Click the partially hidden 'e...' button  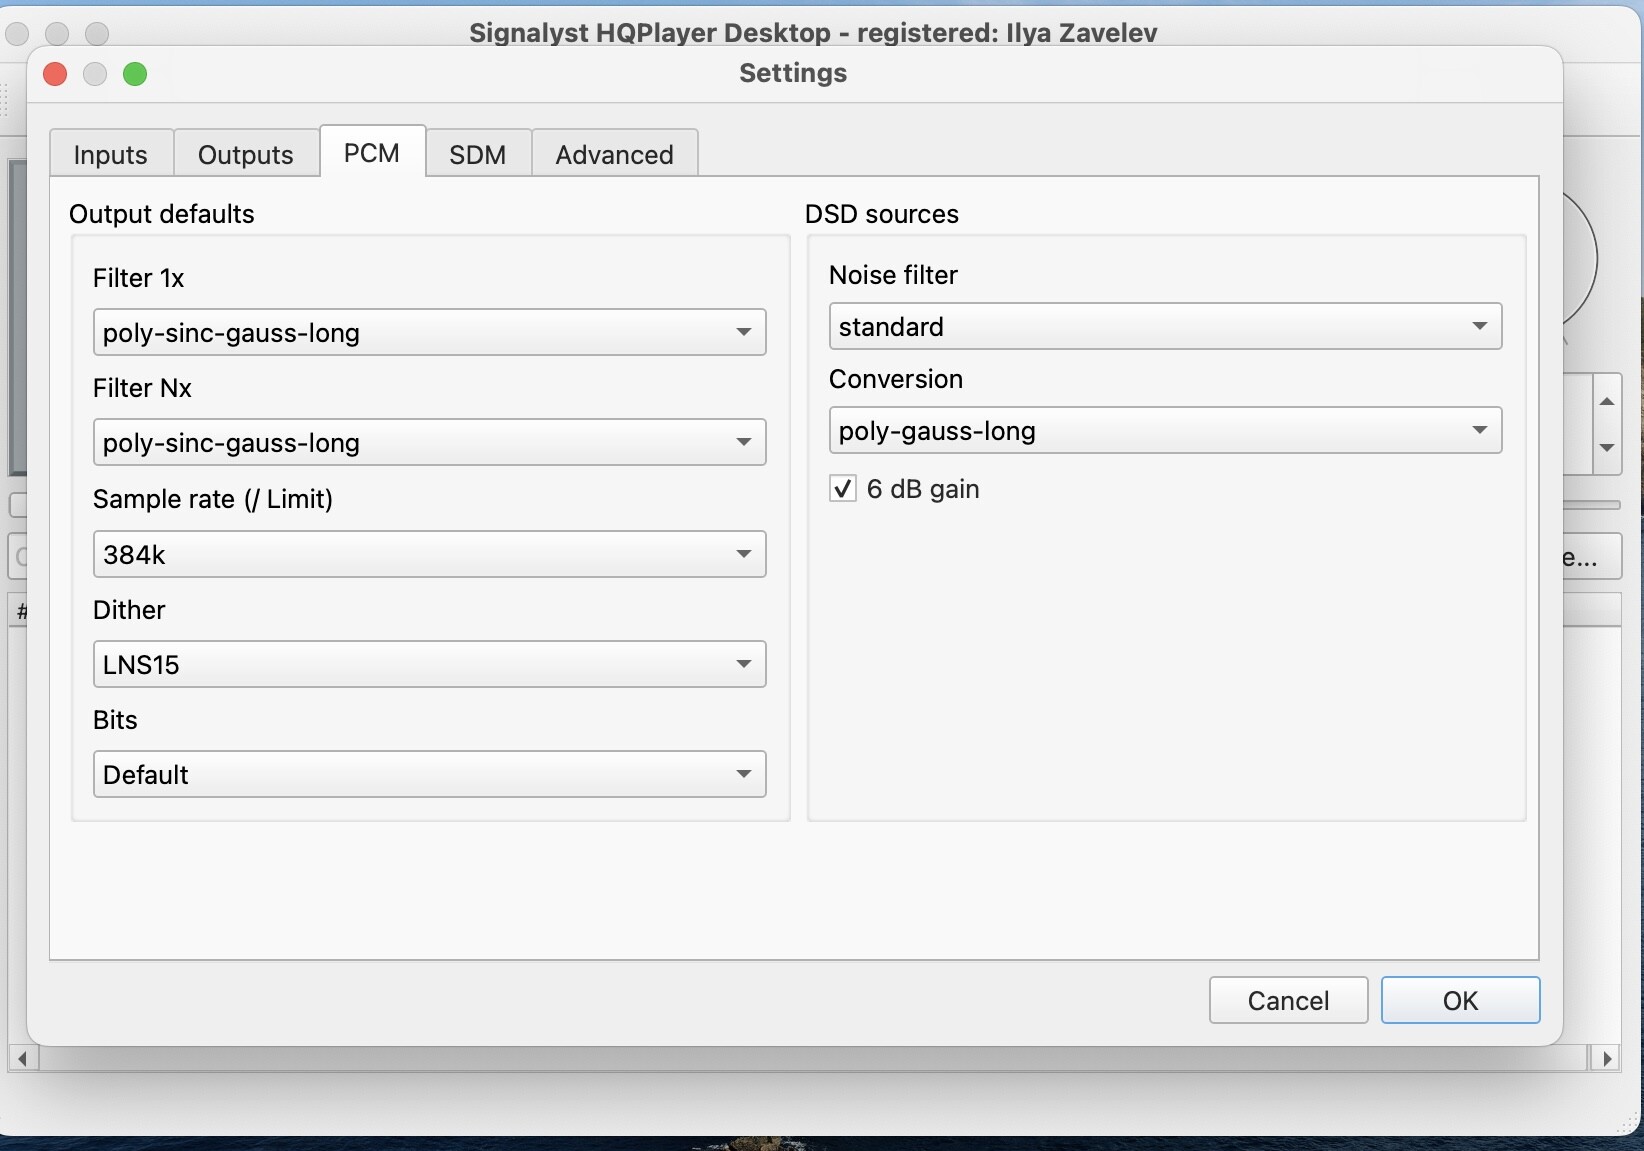[1590, 557]
